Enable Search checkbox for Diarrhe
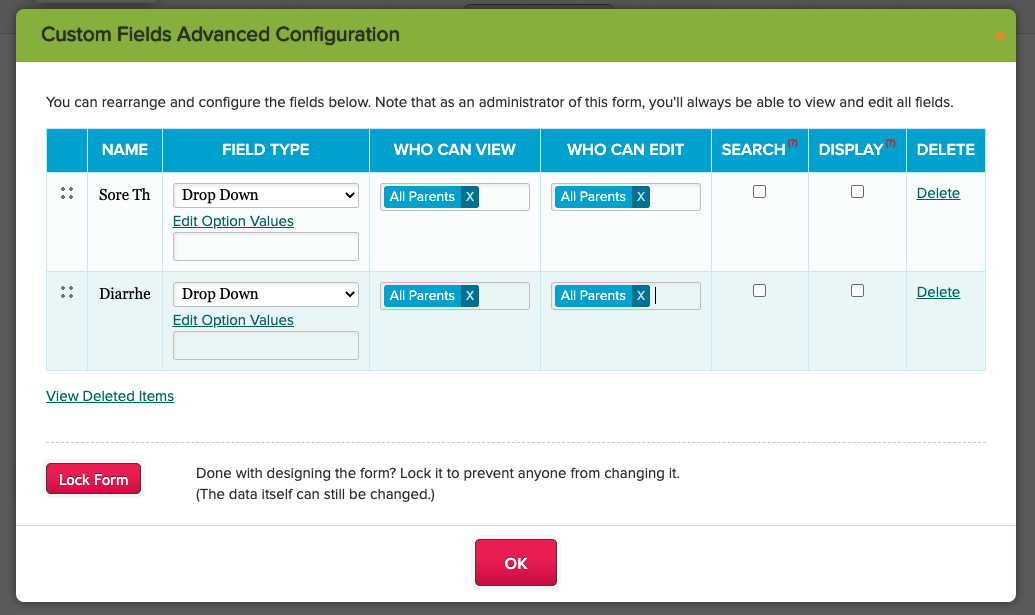Image resolution: width=1035 pixels, height=615 pixels. point(760,290)
